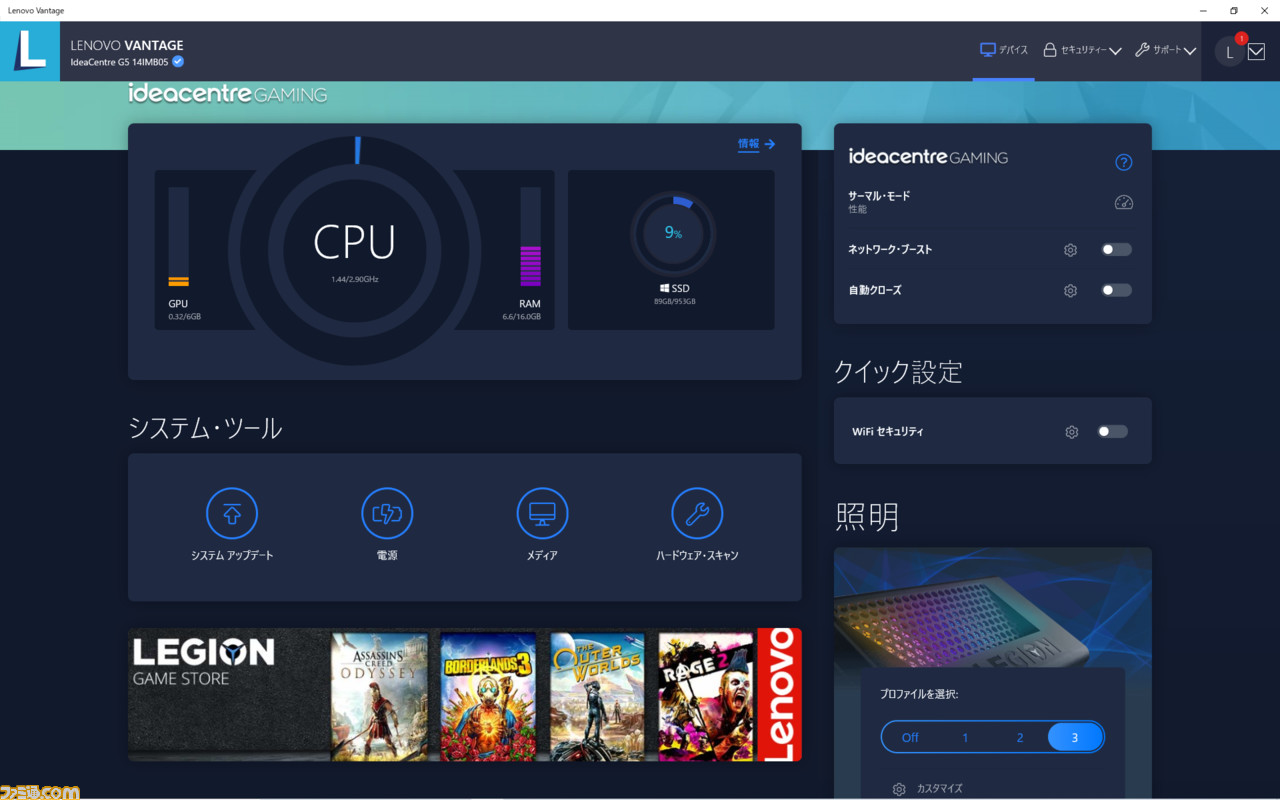Select lighting profile 2
1280x800 pixels.
[1020, 738]
